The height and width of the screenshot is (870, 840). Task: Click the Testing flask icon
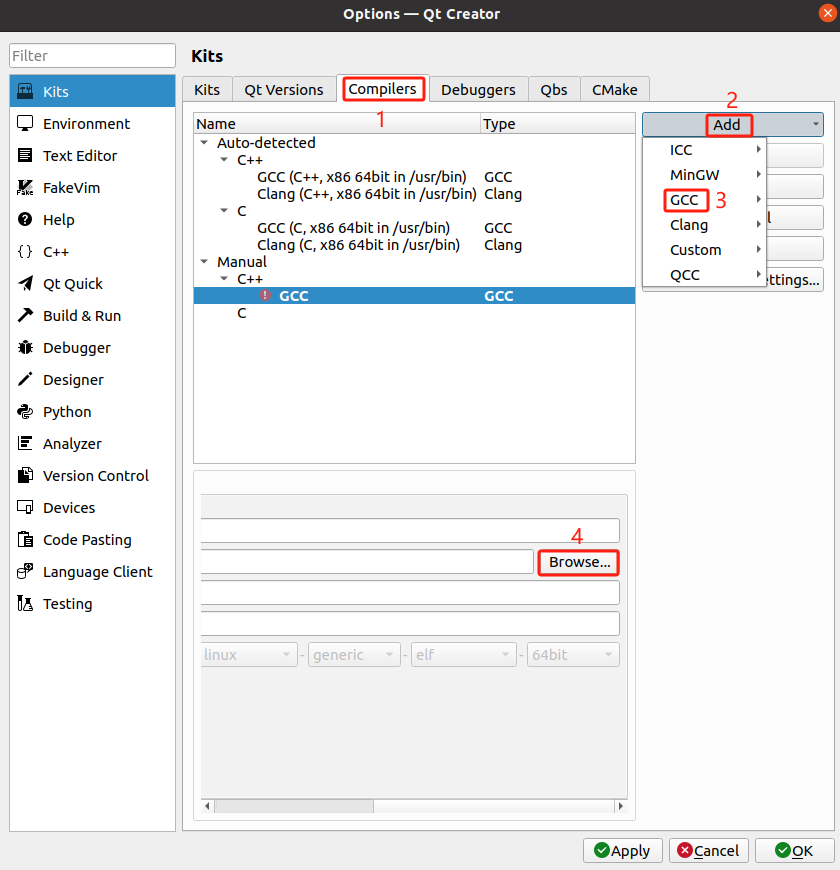(x=25, y=604)
